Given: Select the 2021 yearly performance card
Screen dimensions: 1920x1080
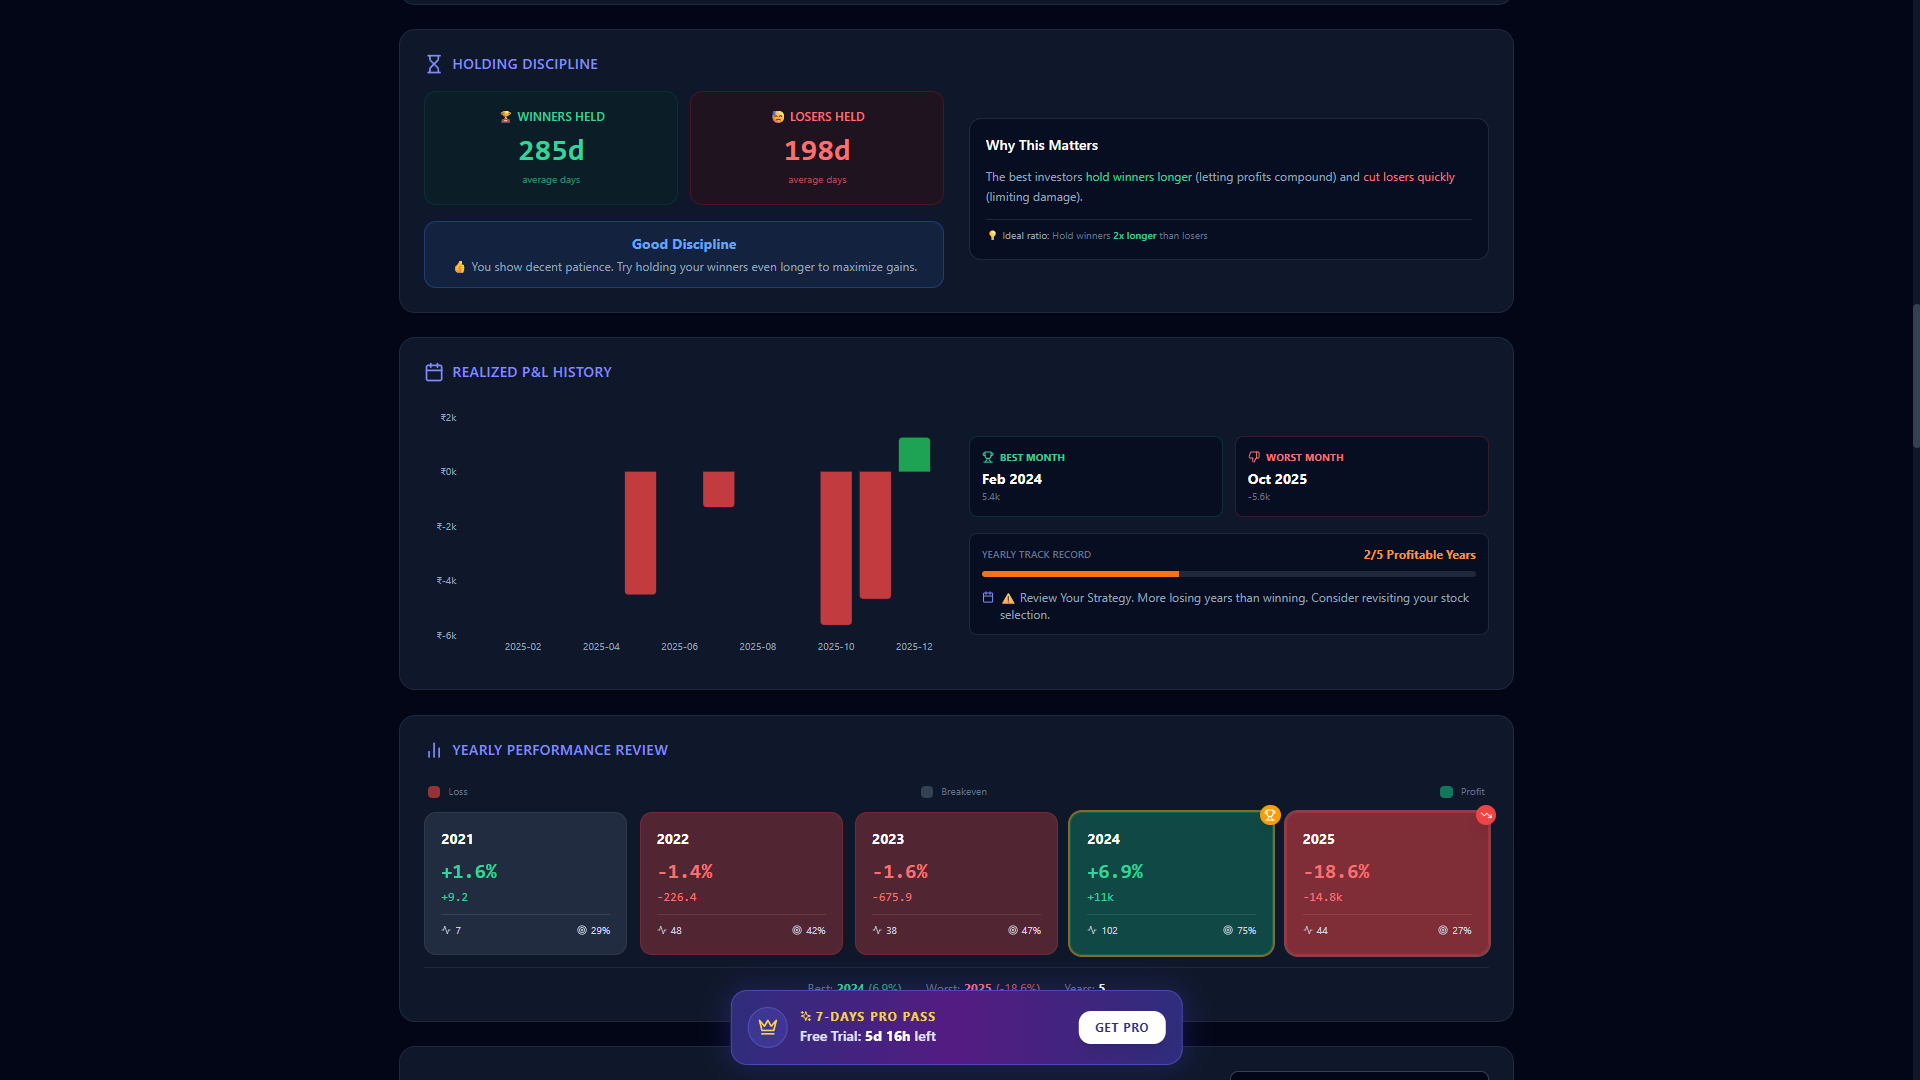Looking at the screenshot, I should (x=525, y=883).
